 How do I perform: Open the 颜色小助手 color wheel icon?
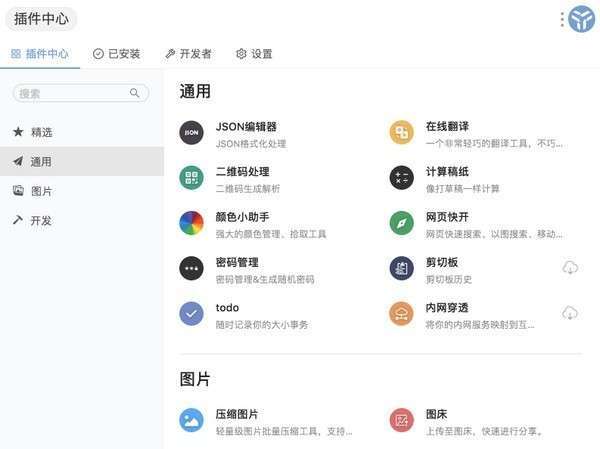(191, 223)
